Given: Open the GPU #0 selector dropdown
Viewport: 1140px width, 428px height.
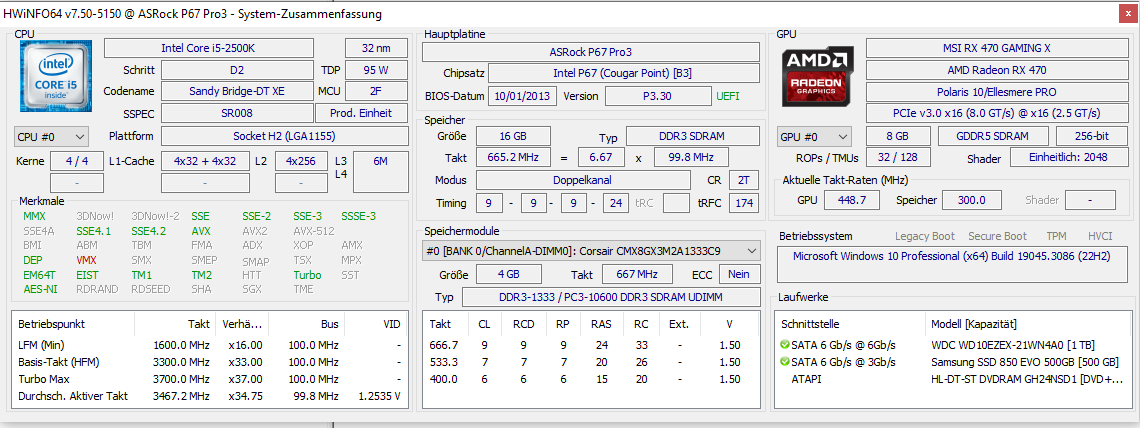Looking at the screenshot, I should (x=815, y=137).
